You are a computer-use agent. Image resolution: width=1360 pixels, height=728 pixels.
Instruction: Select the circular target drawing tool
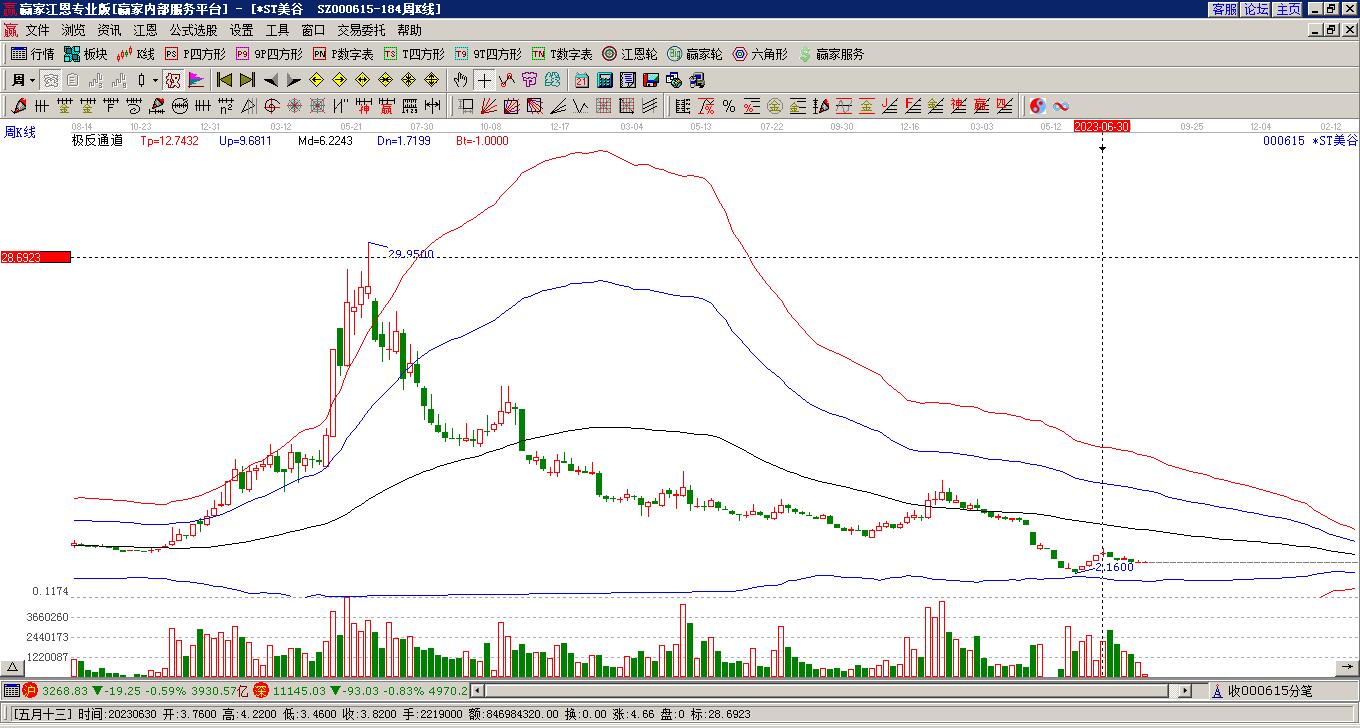pos(271,105)
